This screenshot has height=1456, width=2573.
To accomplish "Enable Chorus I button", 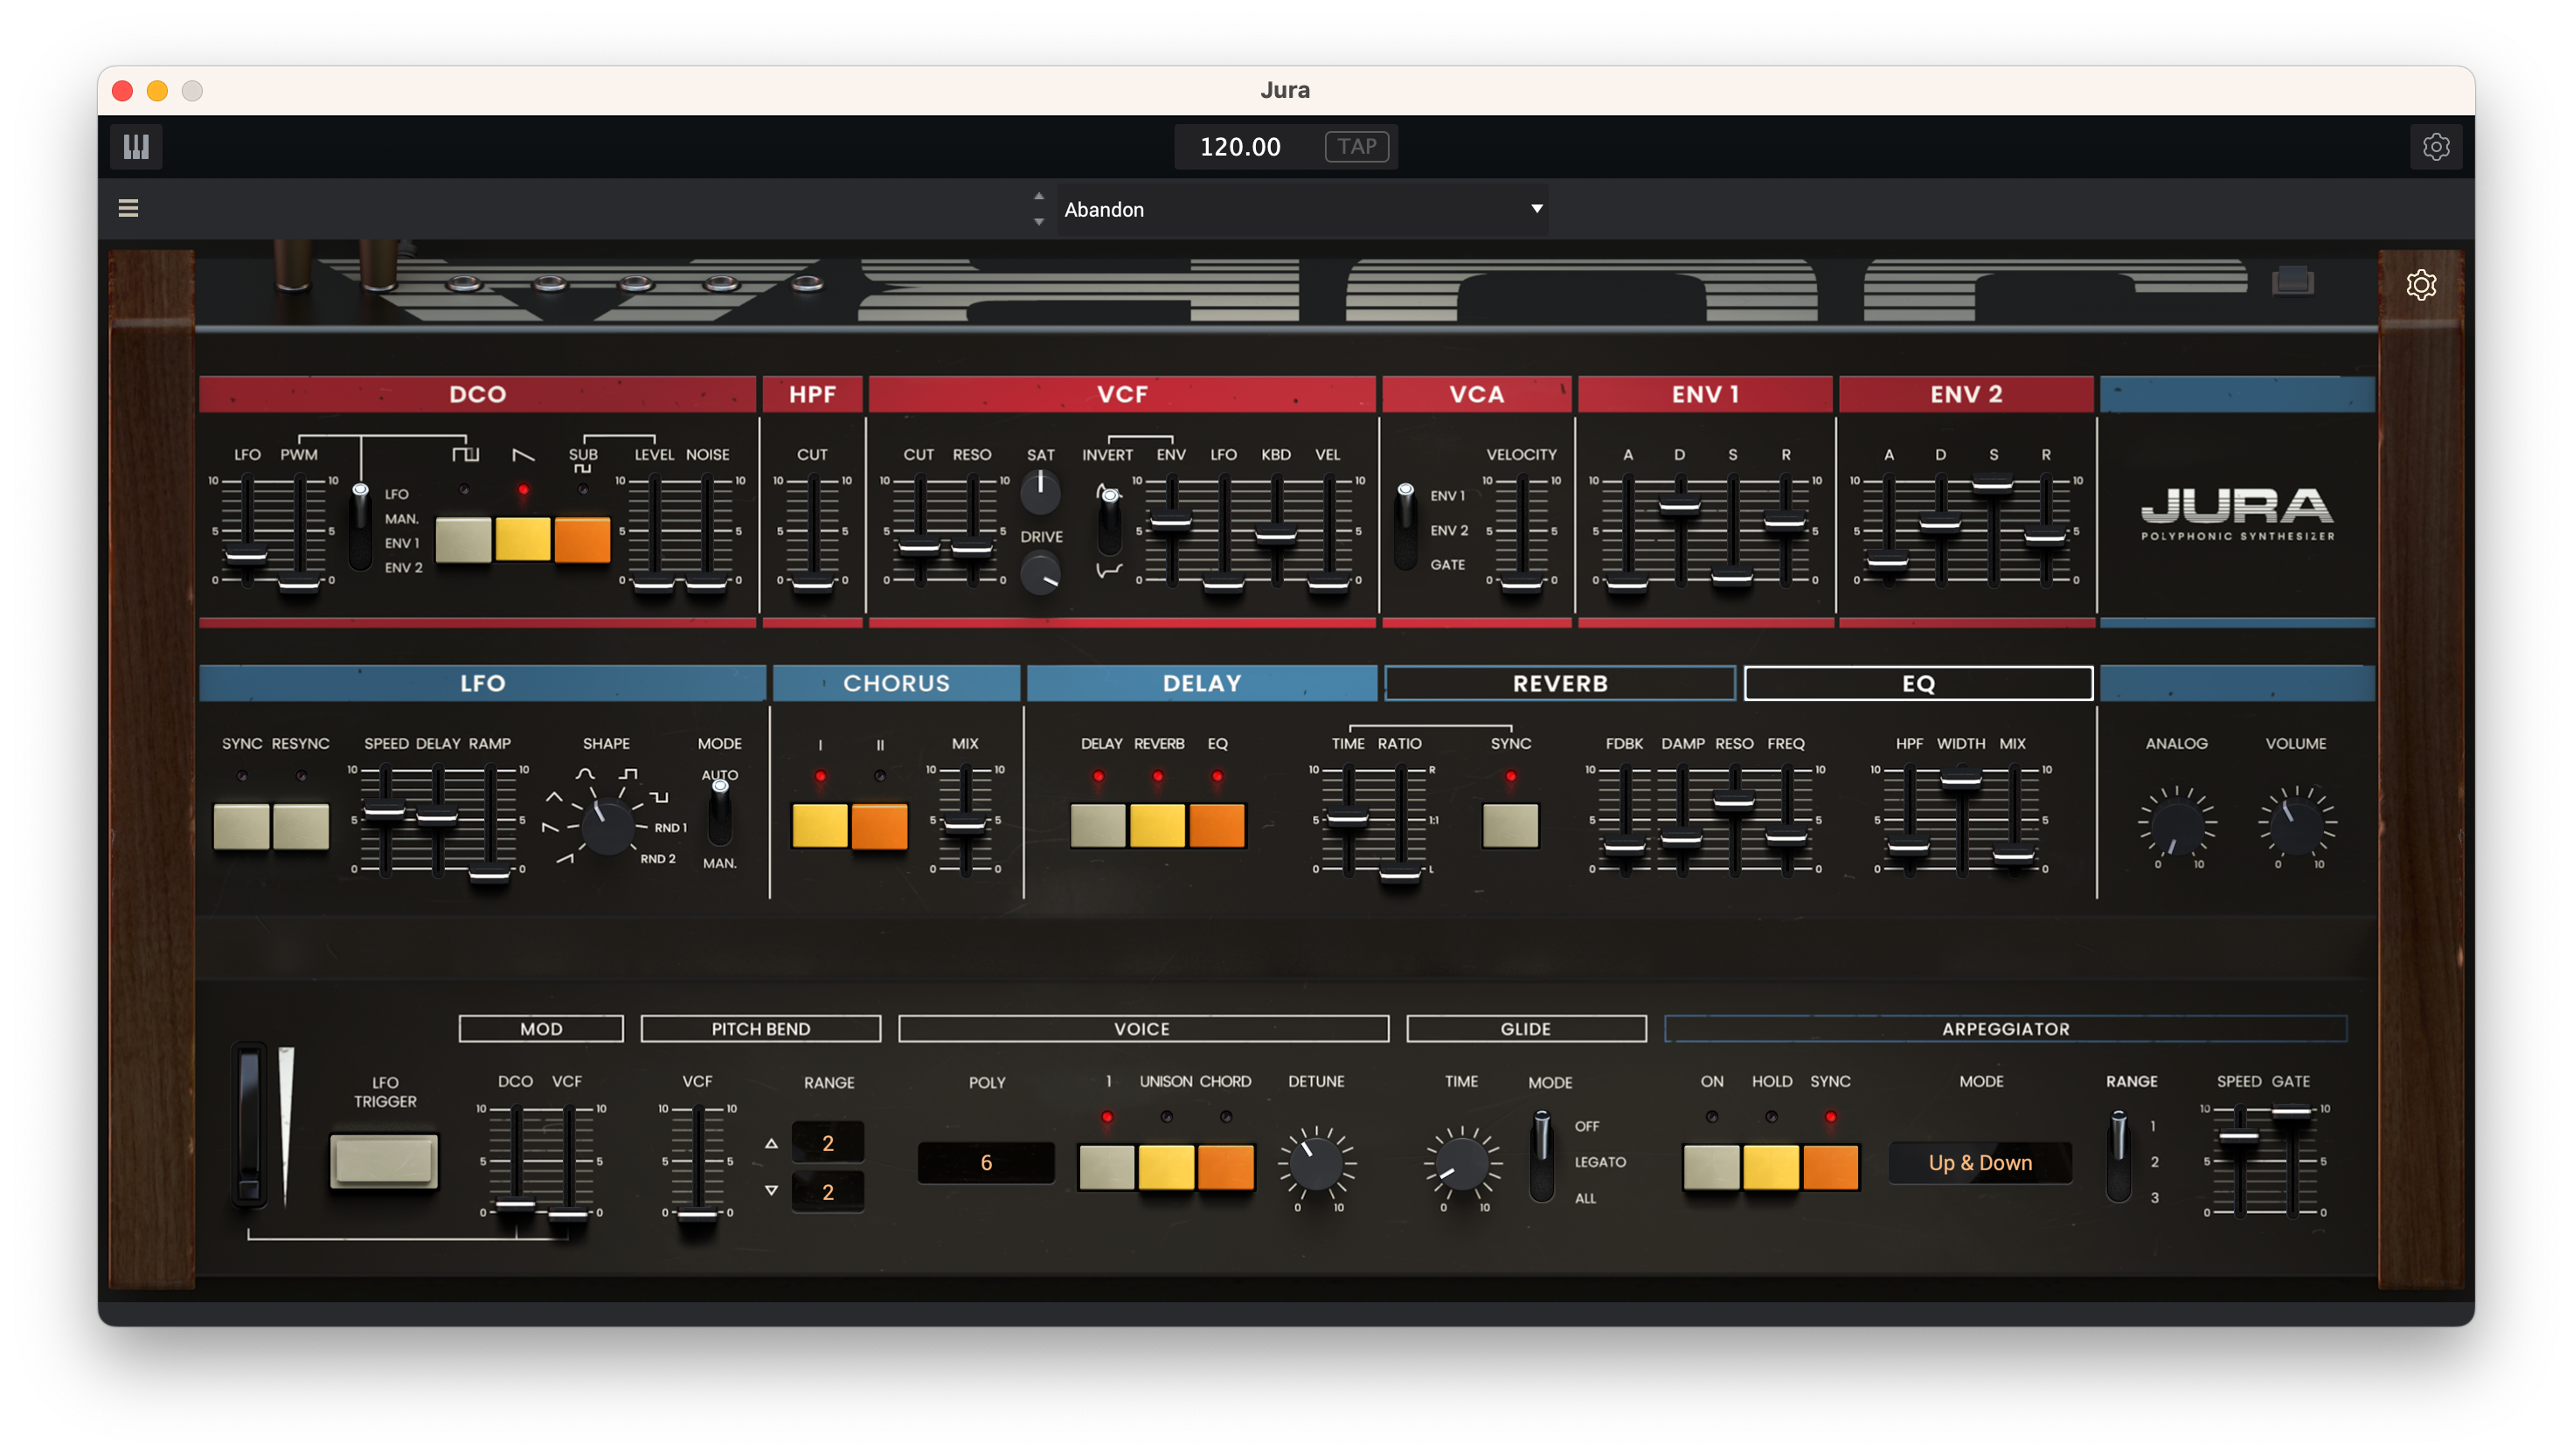I will click(819, 826).
